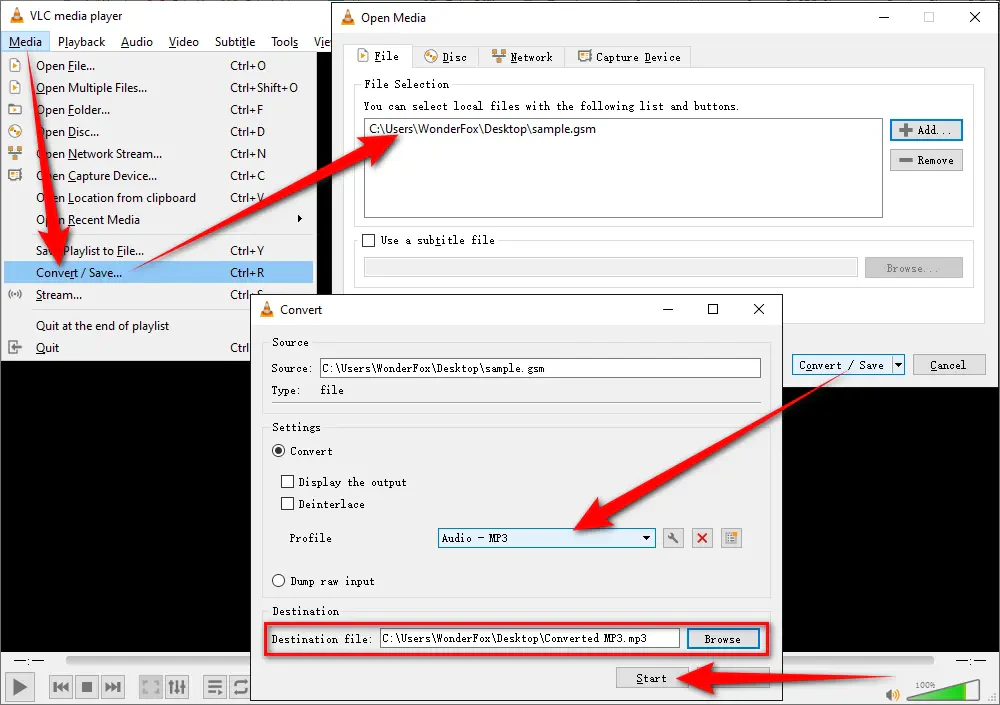Image resolution: width=1000 pixels, height=705 pixels.
Task: Enable Display the output checkbox
Action: [288, 482]
